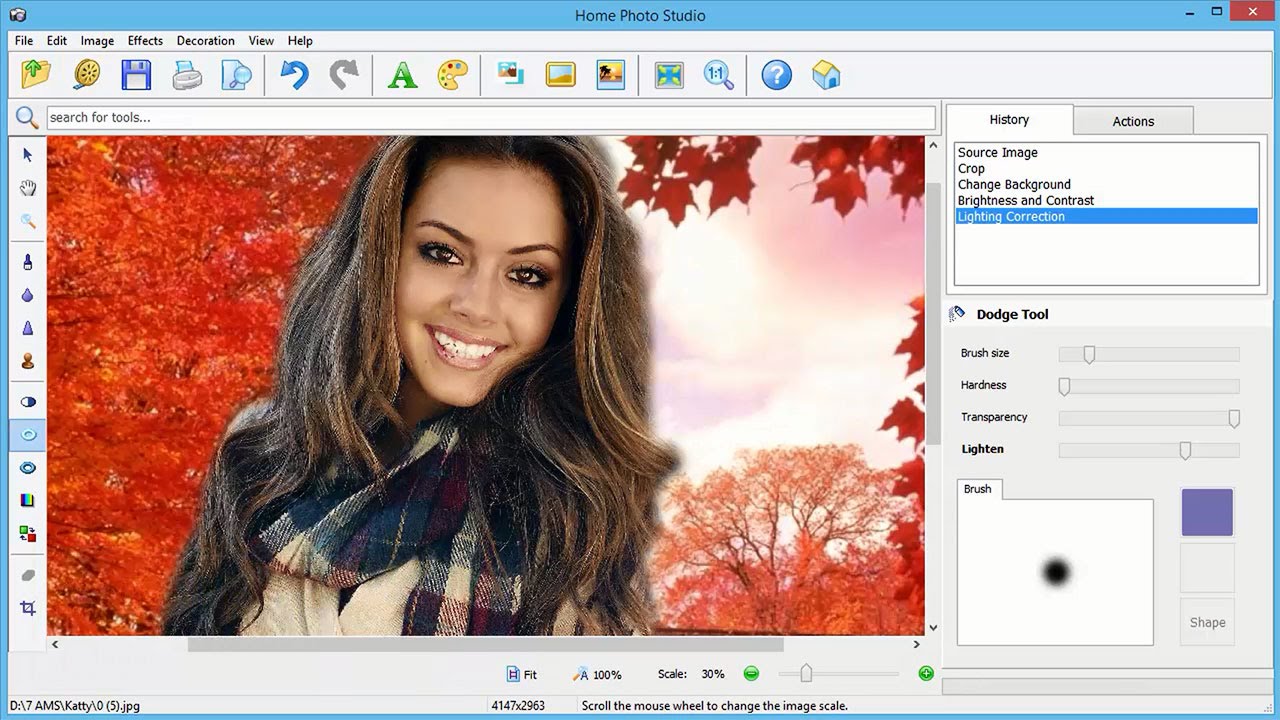Select the brush tool in left toolbar
This screenshot has height=720, width=1280.
pyautogui.click(x=28, y=262)
